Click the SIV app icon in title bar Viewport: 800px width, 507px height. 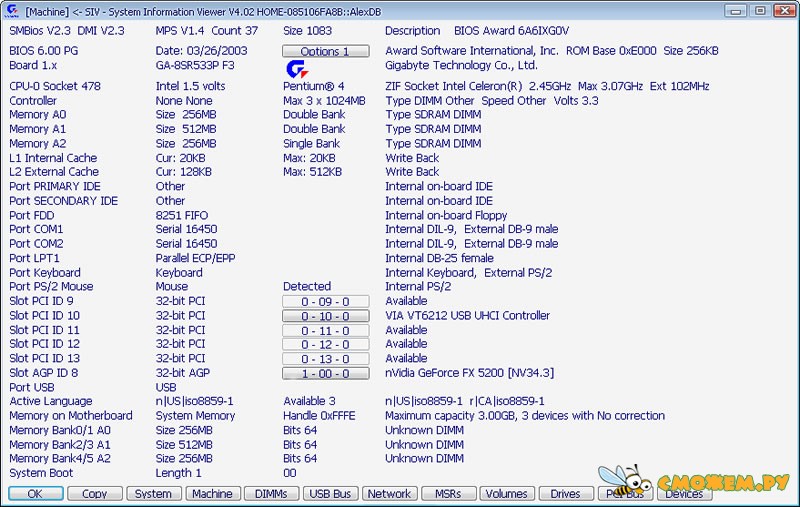[x=11, y=11]
